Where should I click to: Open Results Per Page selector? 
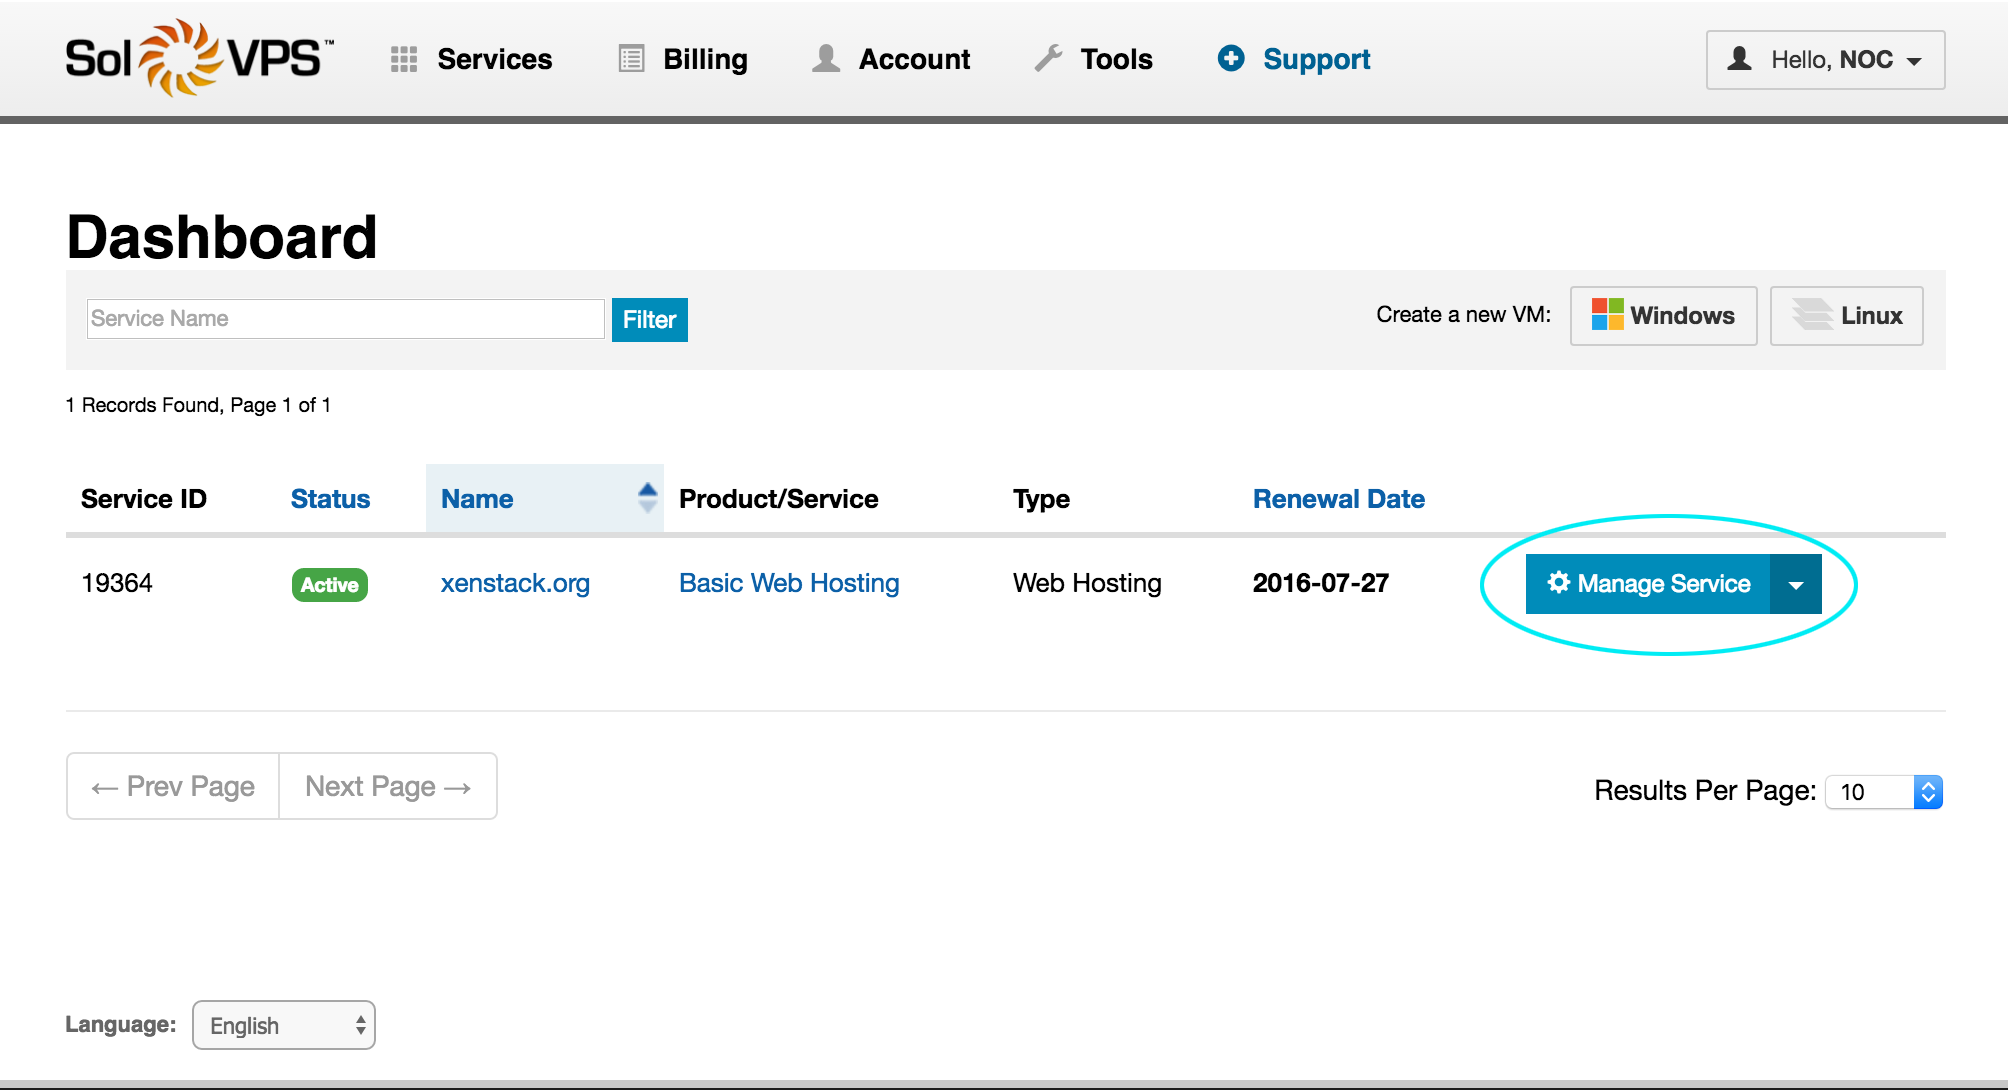tap(1884, 792)
